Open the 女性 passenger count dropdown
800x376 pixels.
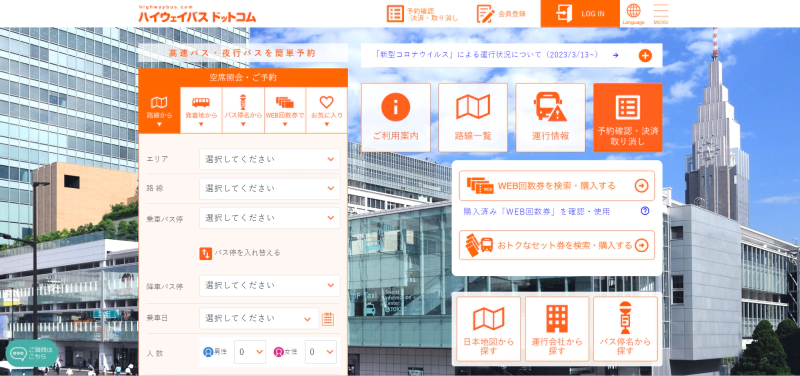click(321, 352)
